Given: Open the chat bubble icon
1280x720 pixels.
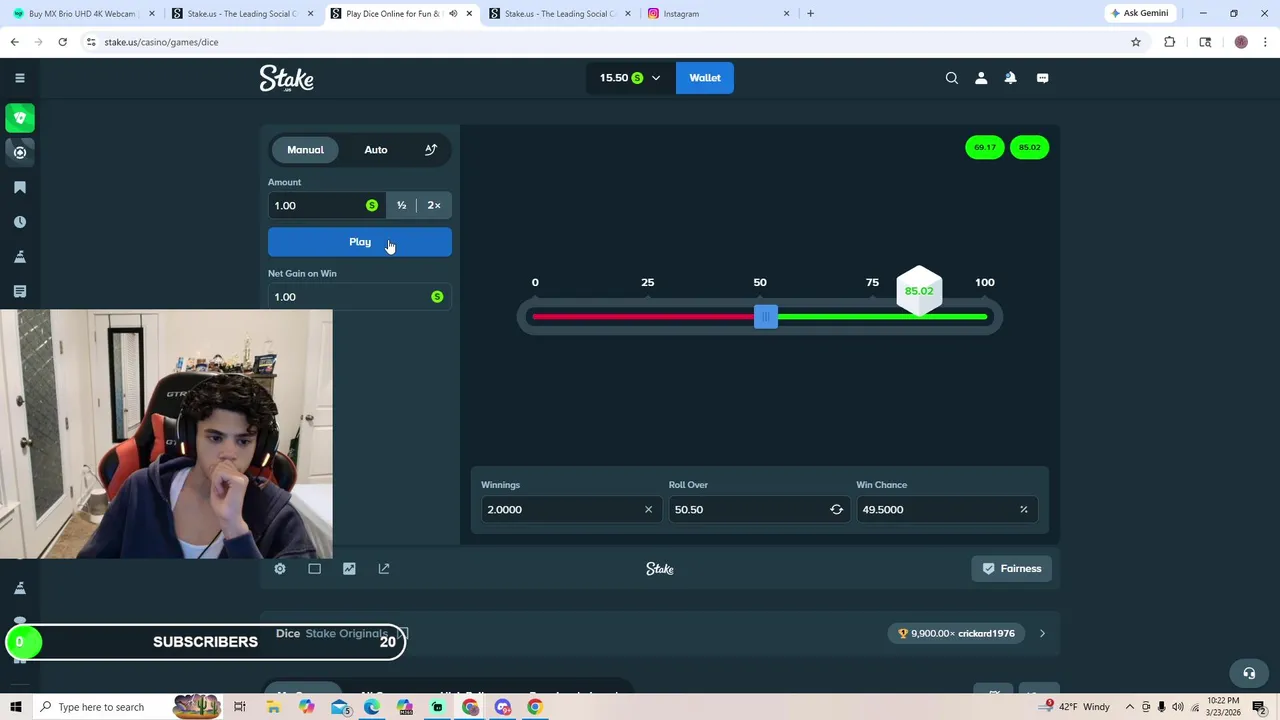Looking at the screenshot, I should pos(1042,78).
